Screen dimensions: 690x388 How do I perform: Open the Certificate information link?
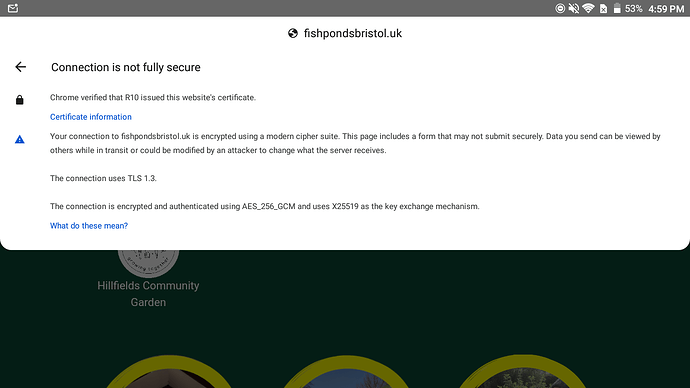(x=91, y=117)
